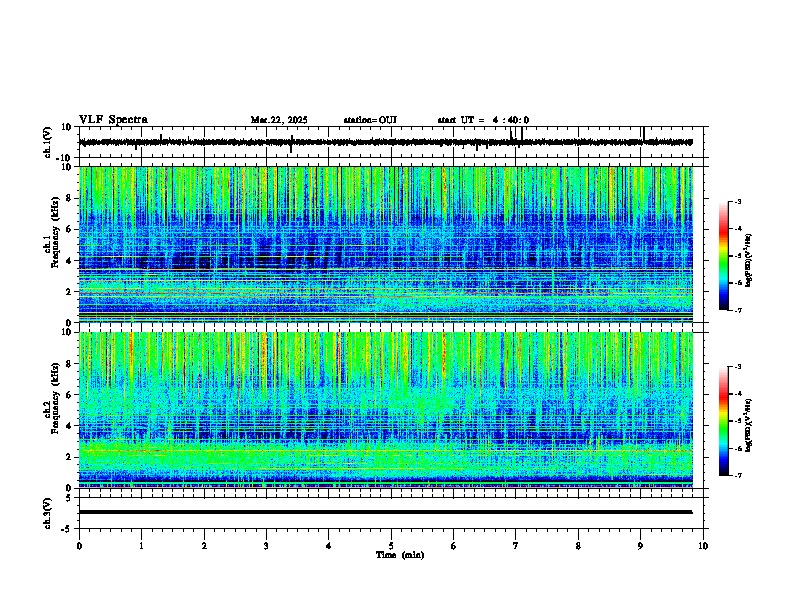
Task: Click the ch.1 spectrogram color scale bar
Action: point(724,256)
